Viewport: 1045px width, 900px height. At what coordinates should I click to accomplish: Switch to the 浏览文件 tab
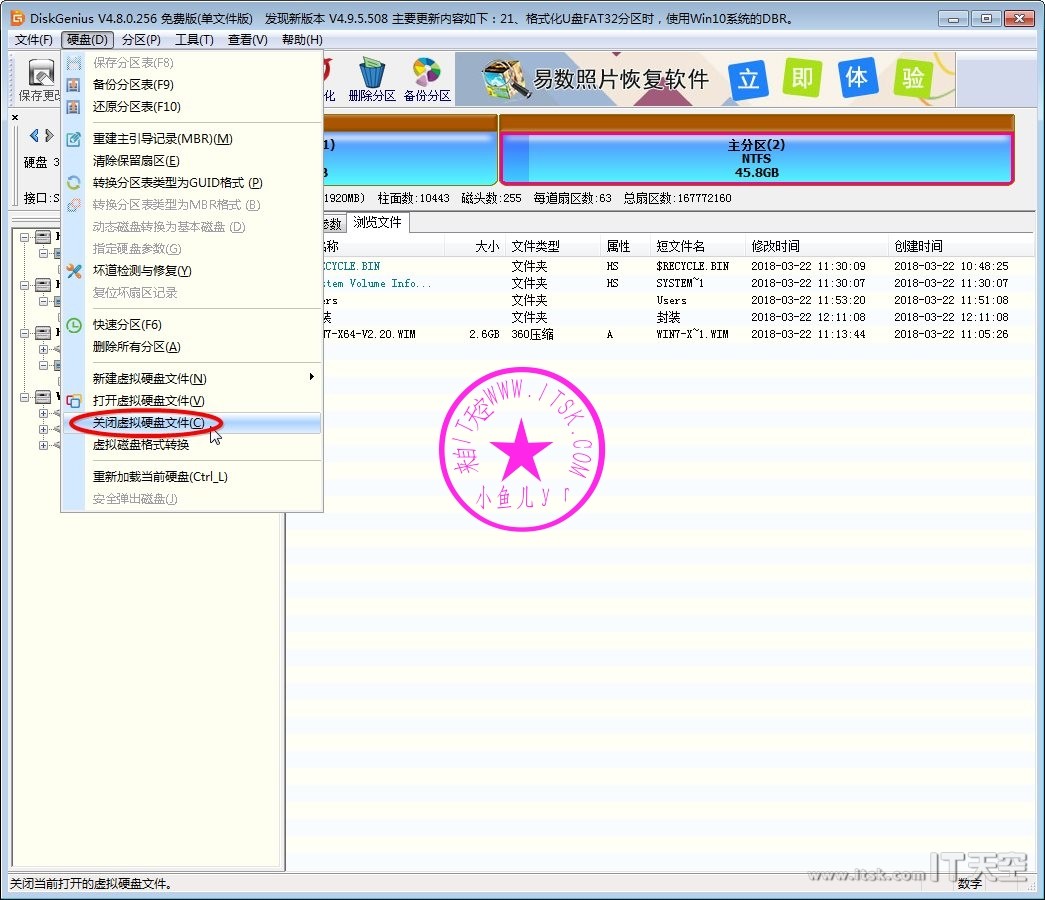[x=377, y=222]
